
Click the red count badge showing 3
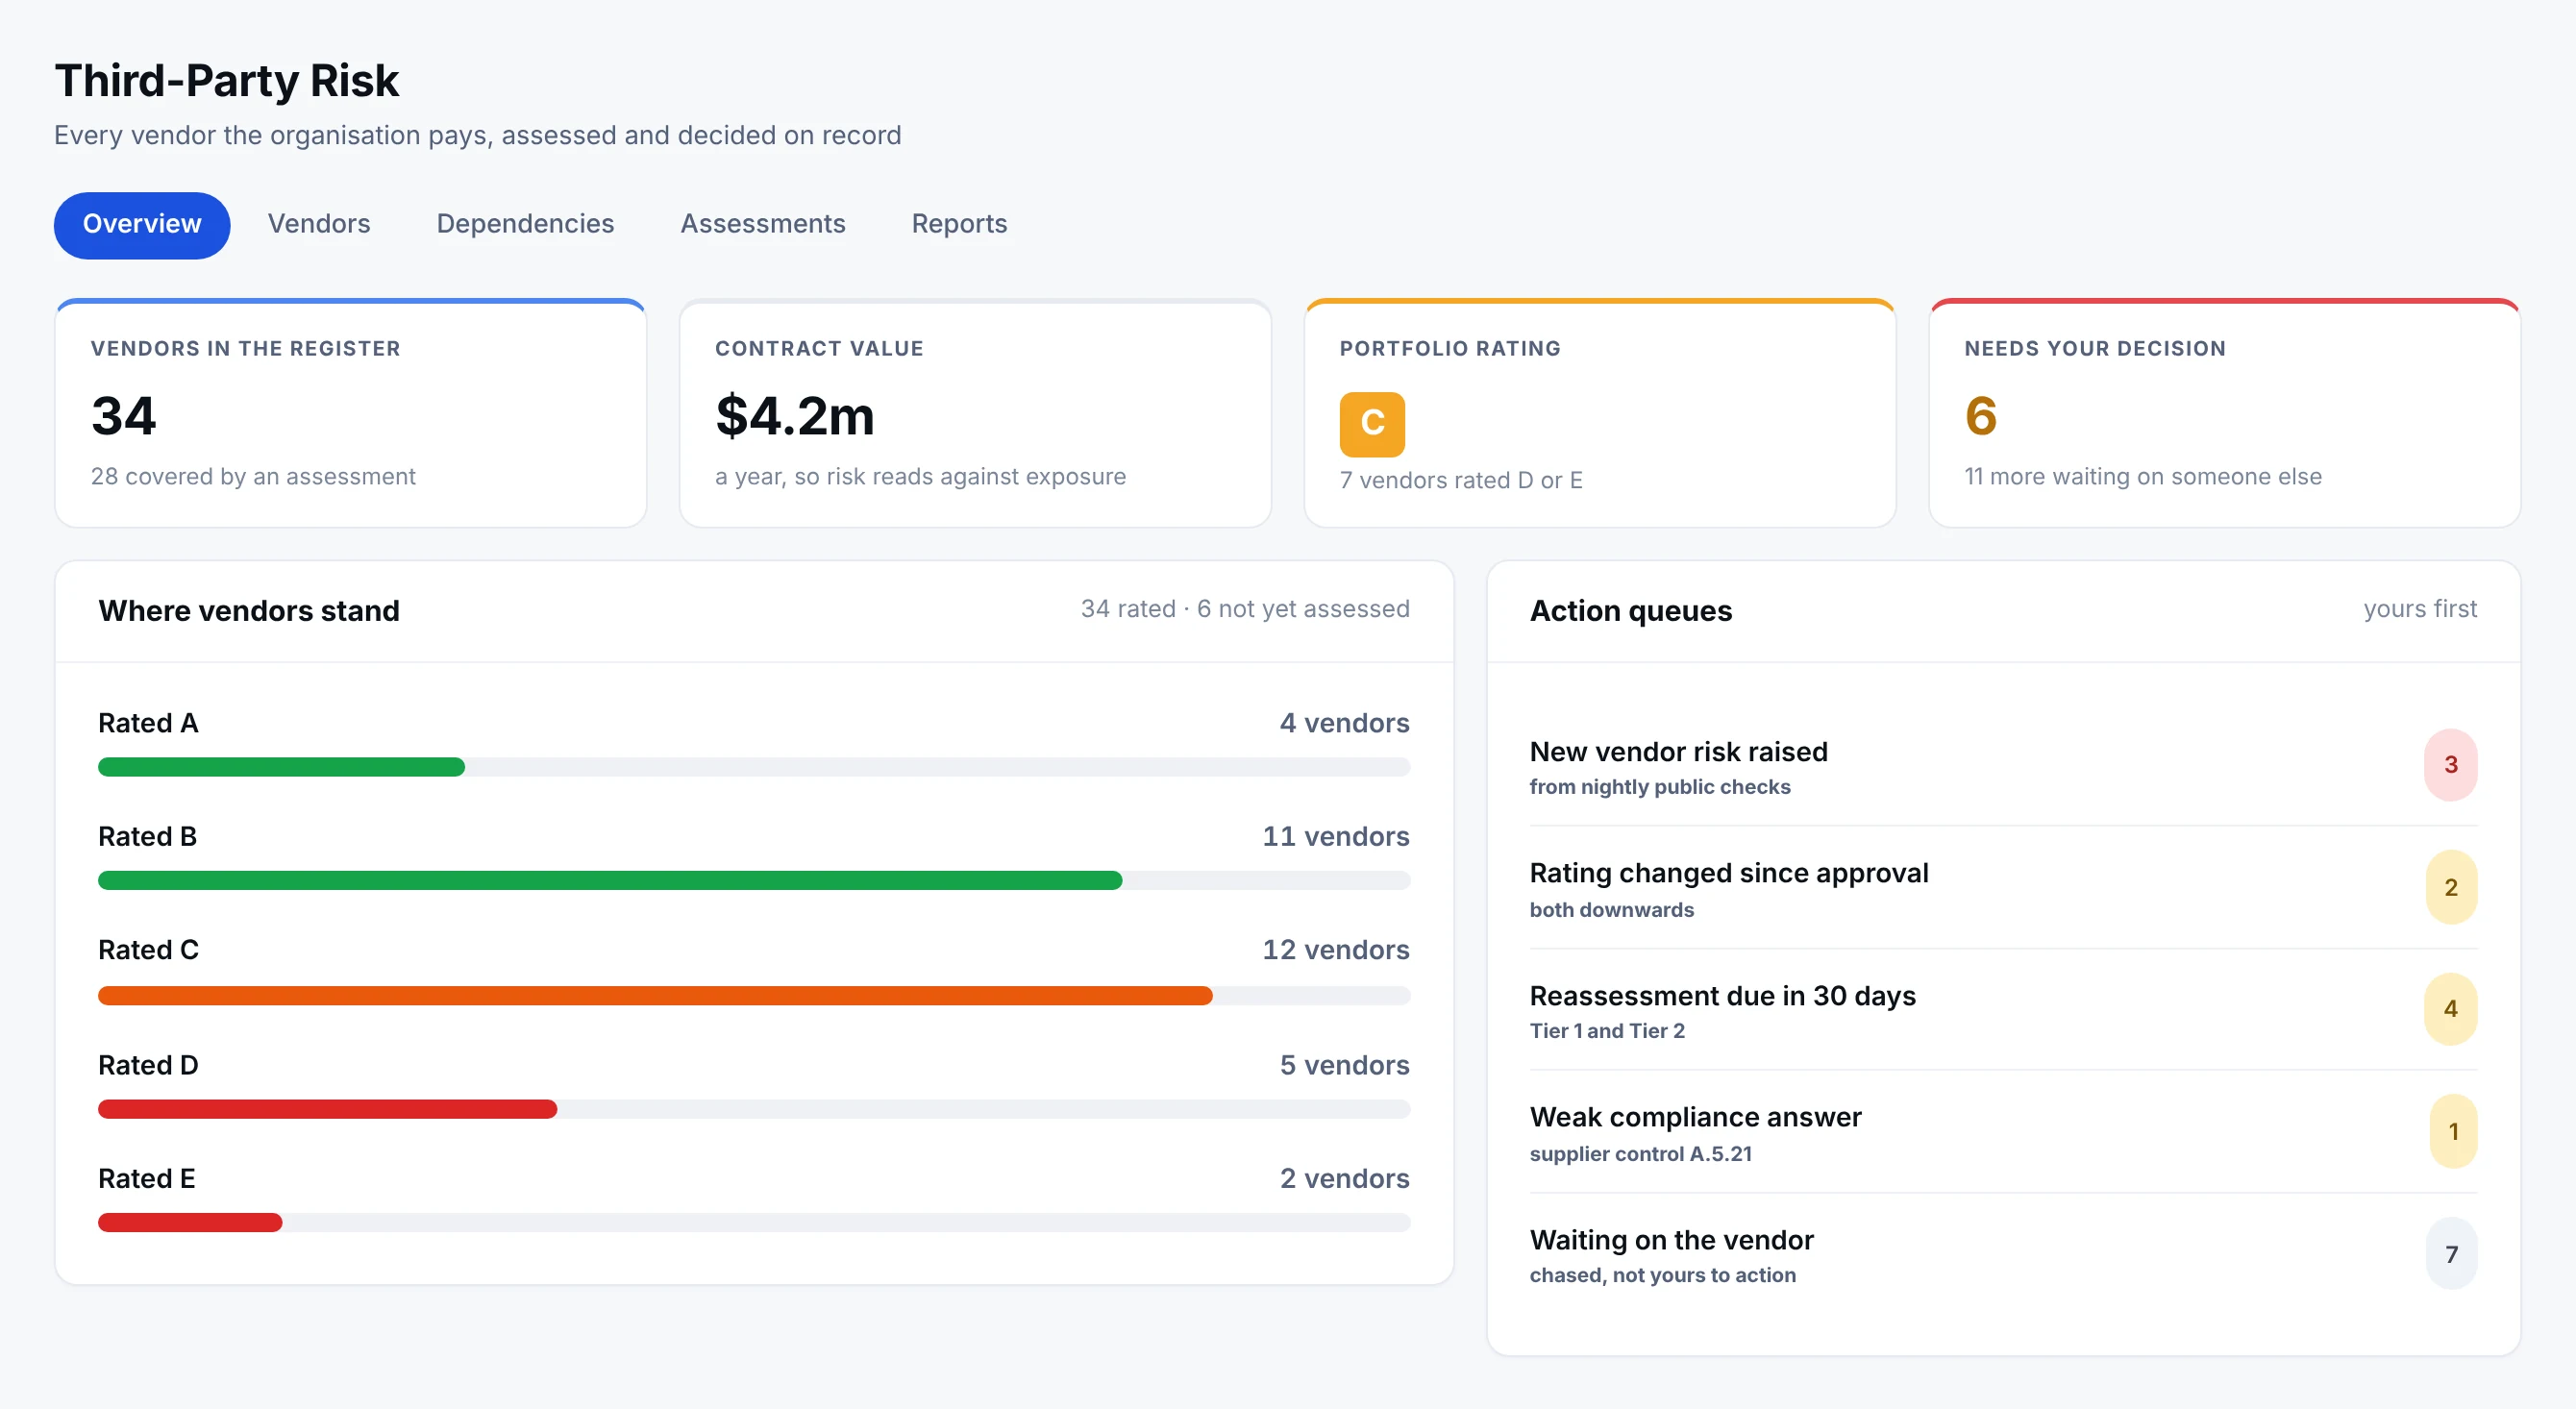(x=2451, y=765)
